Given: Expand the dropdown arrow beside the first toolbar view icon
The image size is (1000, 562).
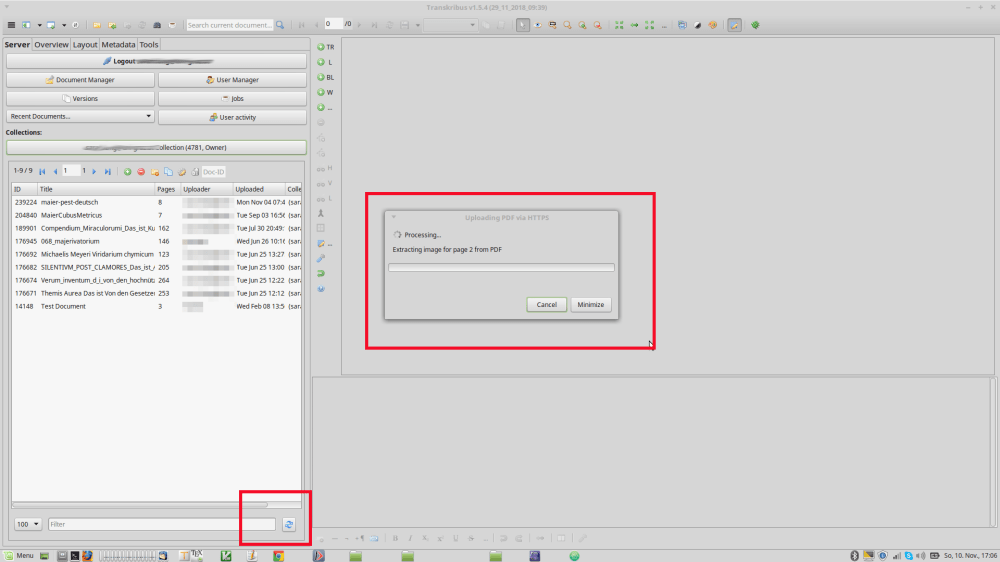Looking at the screenshot, I should pyautogui.click(x=39, y=25).
